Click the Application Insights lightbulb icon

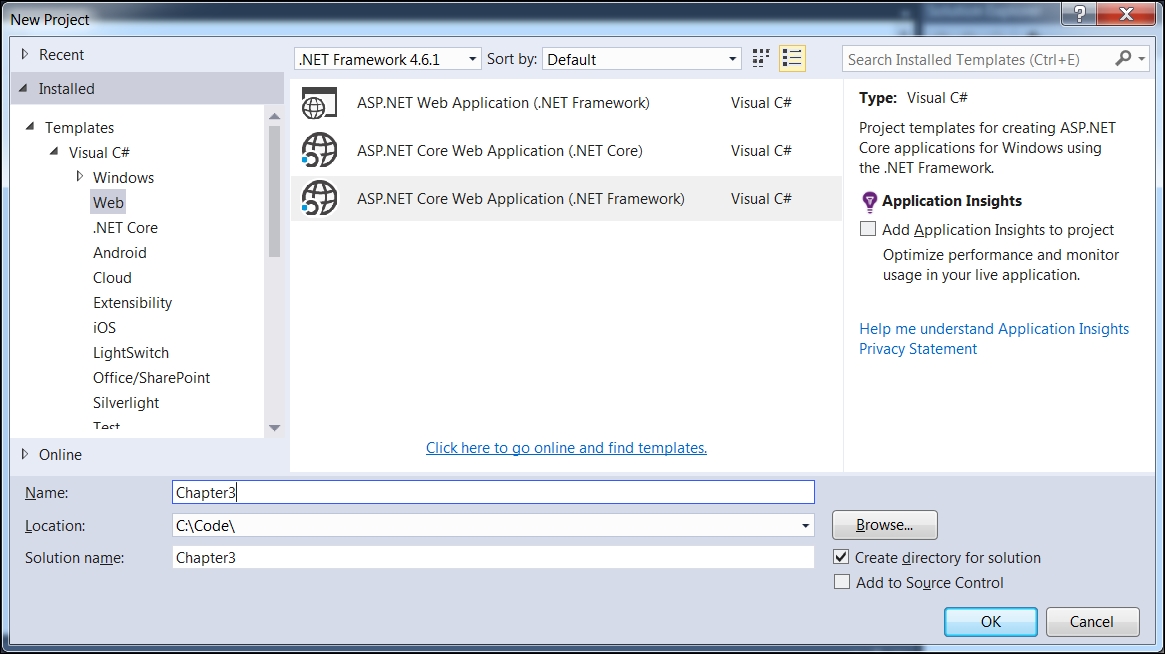coord(869,201)
